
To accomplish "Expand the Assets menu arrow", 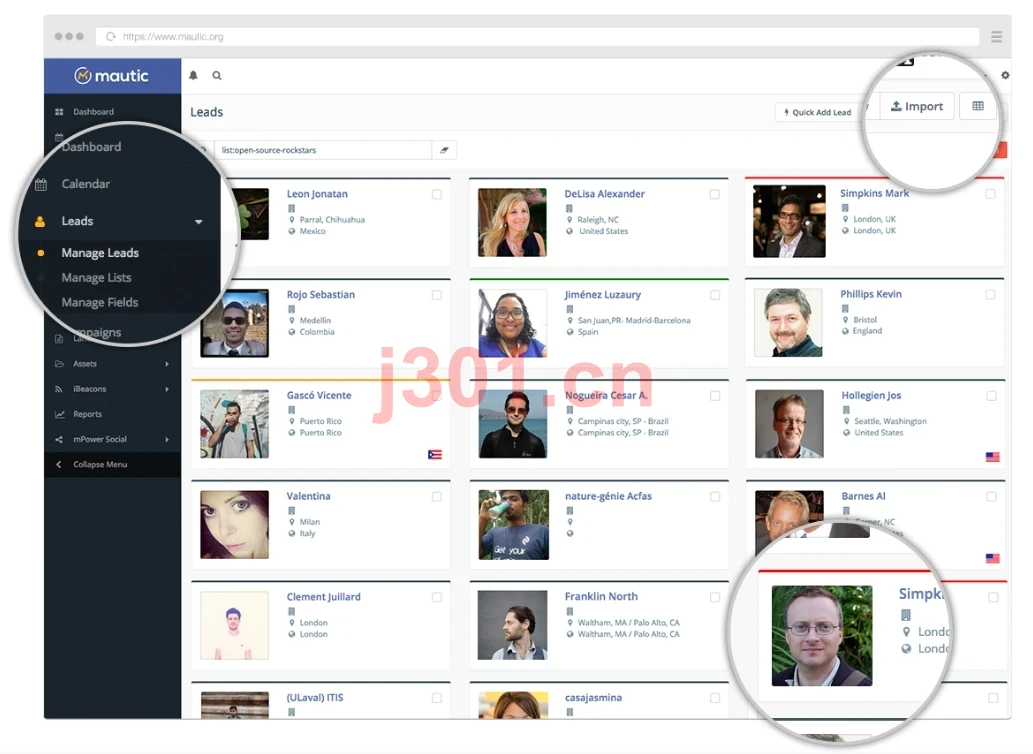I will (167, 364).
